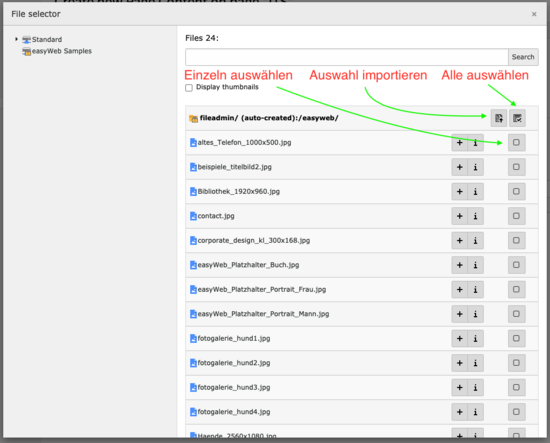Show info for easyWeb_Platzhalter_Portrait_Mann.jpg
The image size is (550, 443).
coord(476,314)
